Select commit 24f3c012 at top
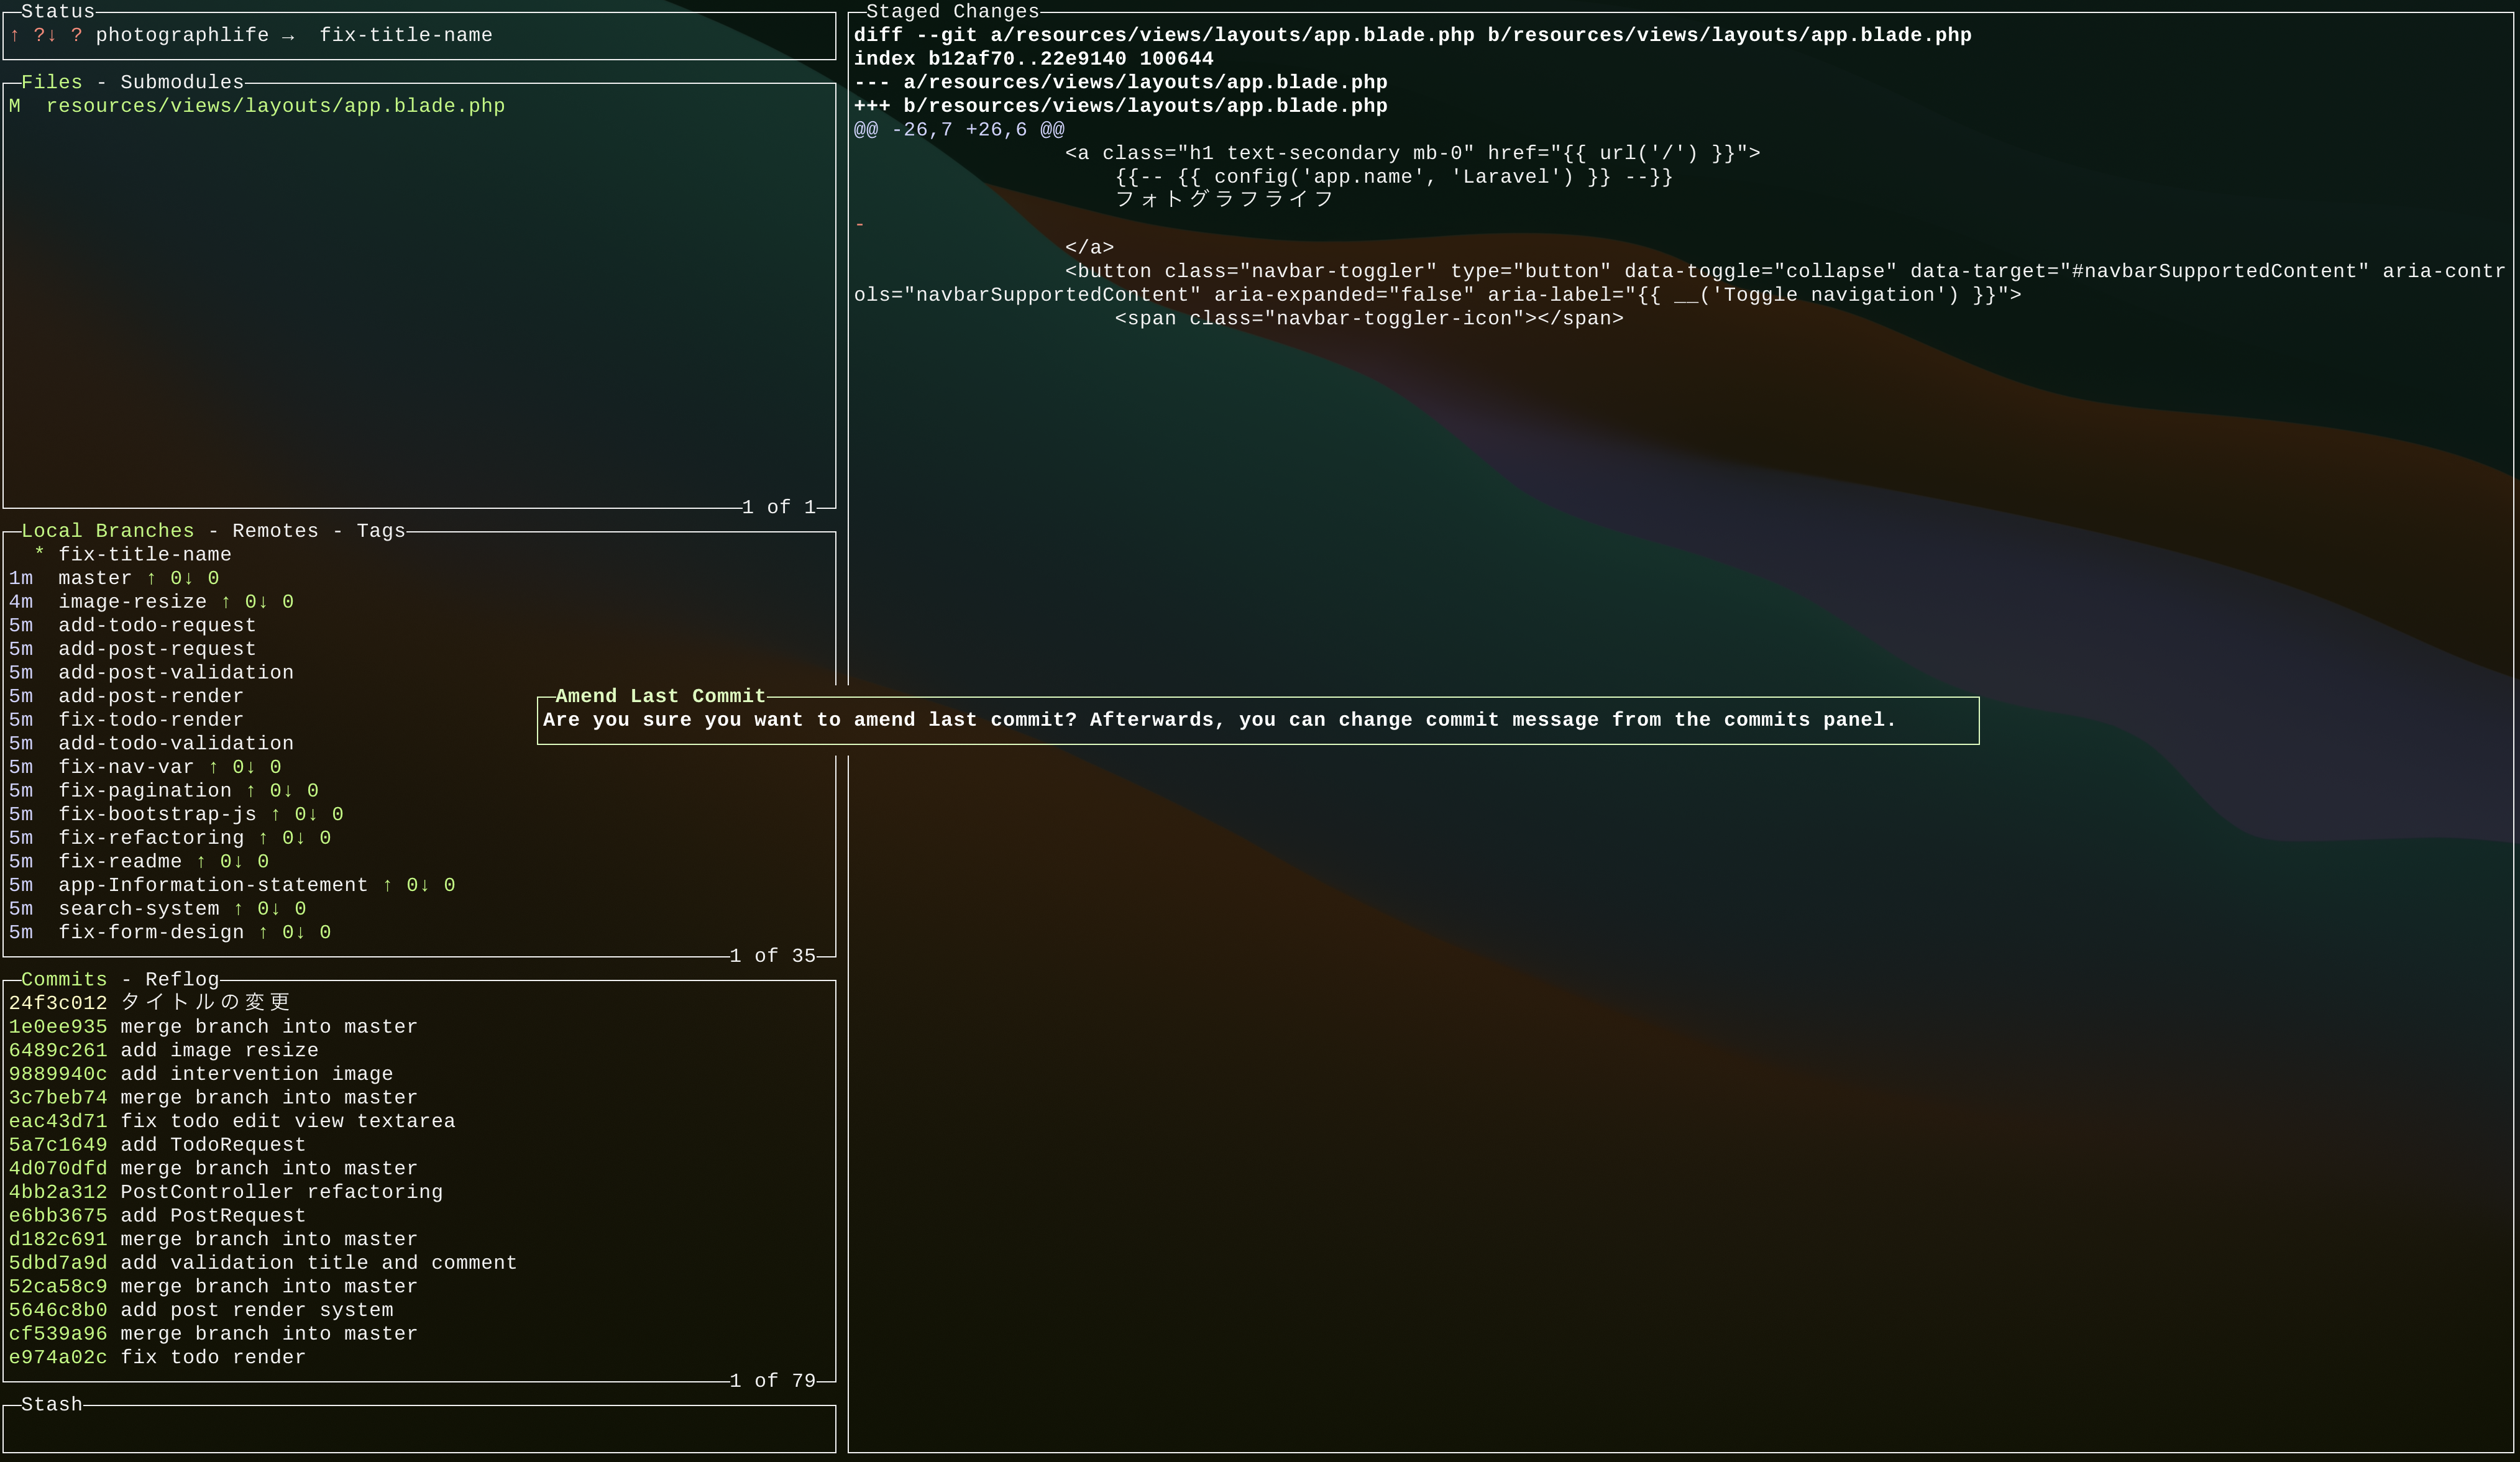The width and height of the screenshot is (2520, 1462). click(x=150, y=1003)
